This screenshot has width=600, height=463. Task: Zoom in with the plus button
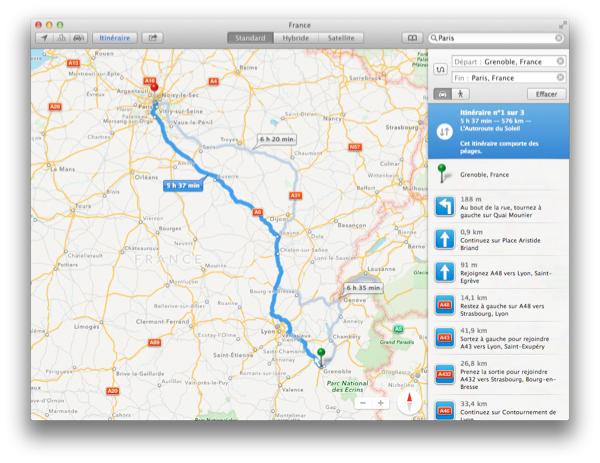point(381,403)
